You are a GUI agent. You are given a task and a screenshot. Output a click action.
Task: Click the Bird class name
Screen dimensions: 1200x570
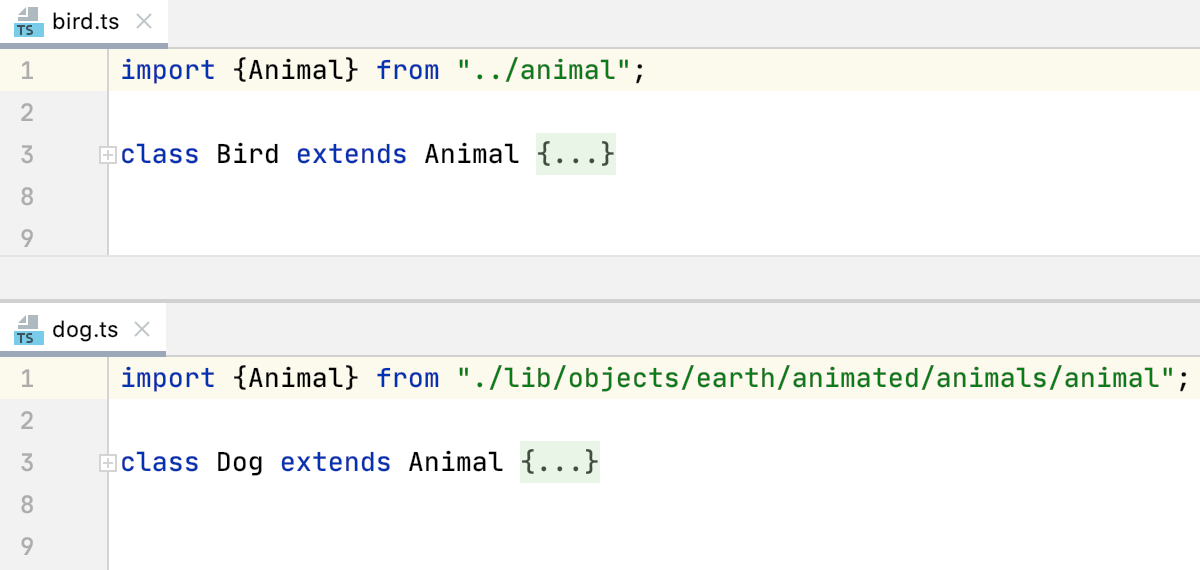[247, 155]
